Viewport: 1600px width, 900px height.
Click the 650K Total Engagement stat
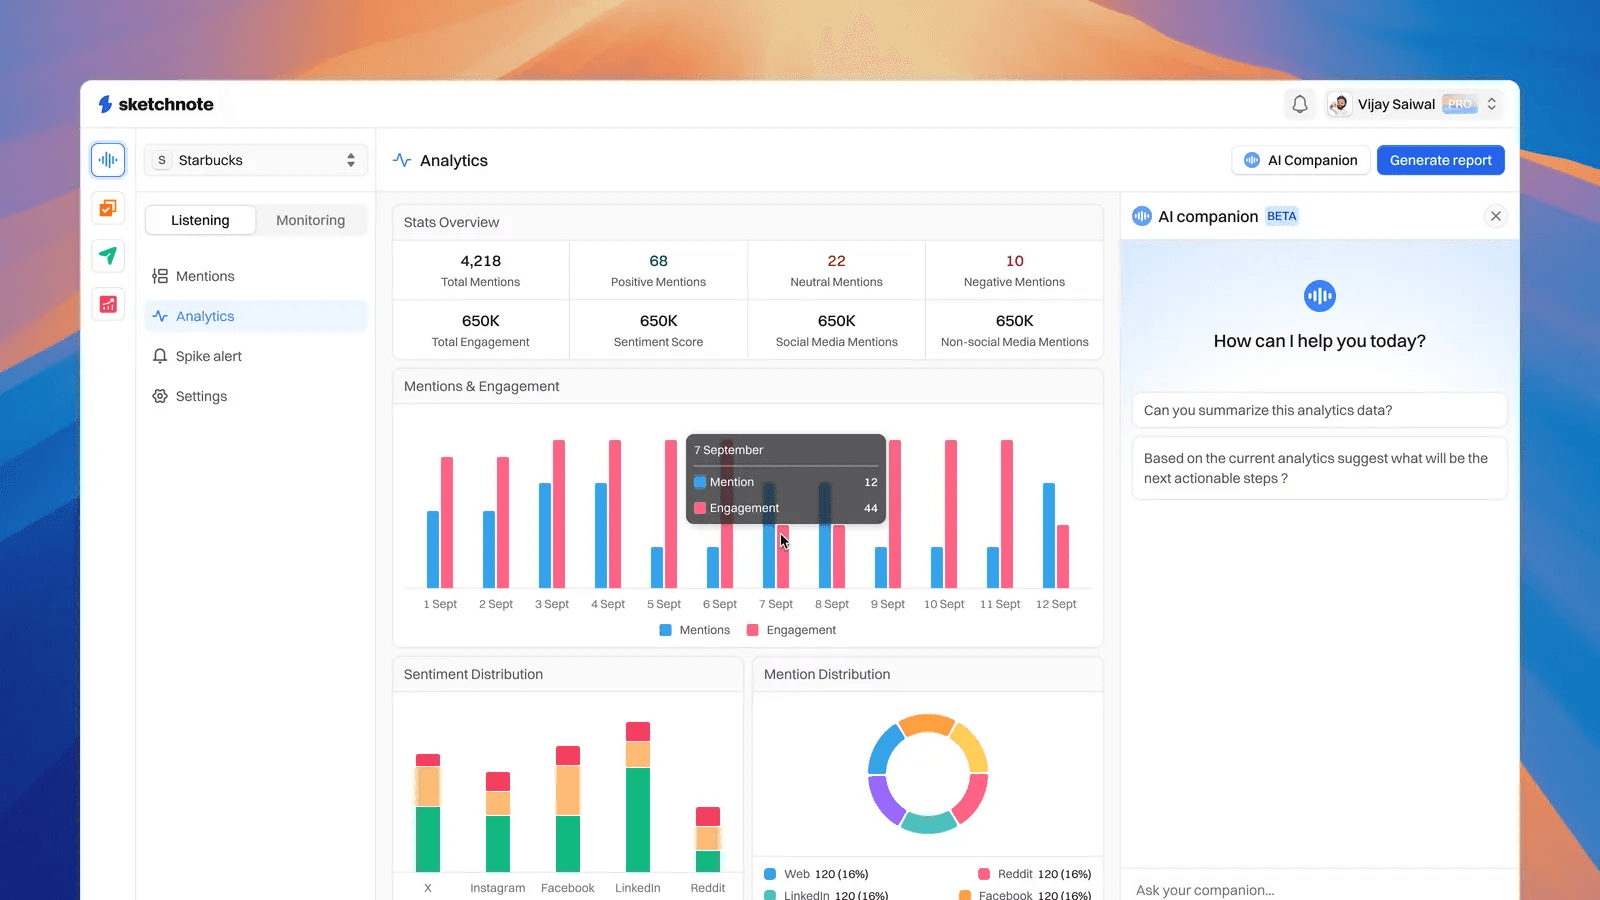click(x=481, y=330)
